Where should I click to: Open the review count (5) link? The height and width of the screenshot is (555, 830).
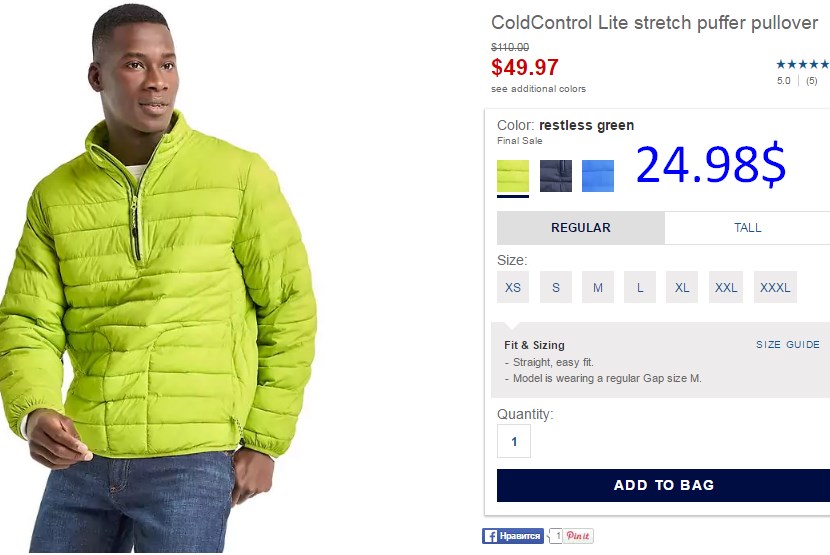(x=811, y=80)
